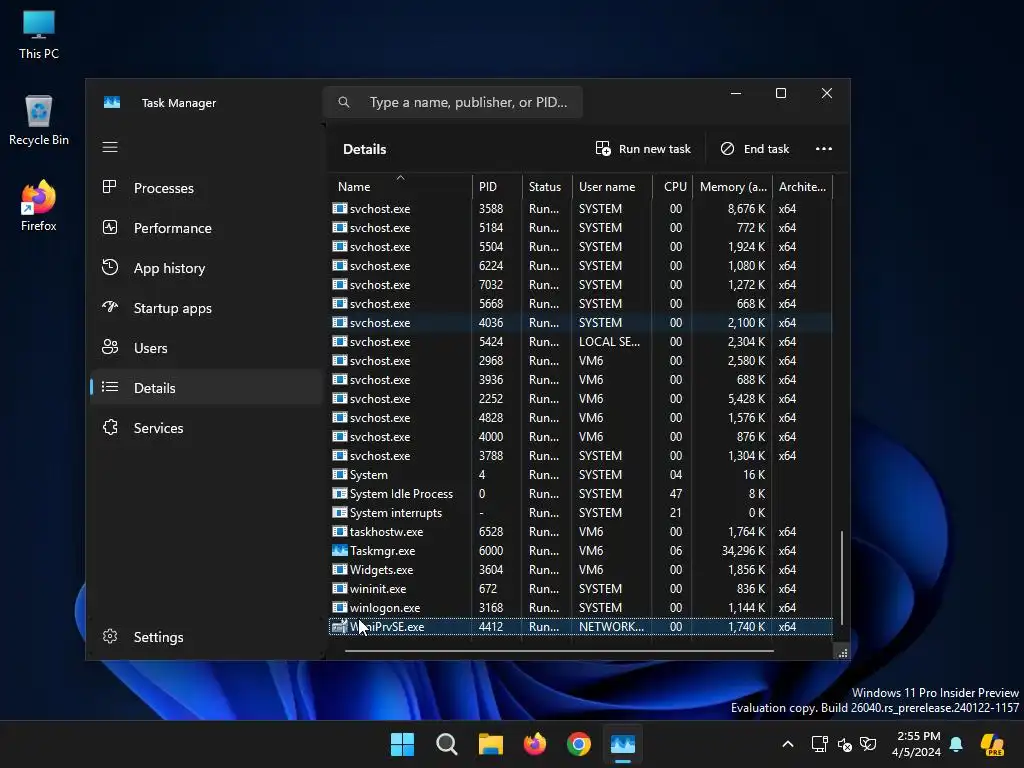The image size is (1024, 768).
Task: Sort by the CPU column header
Action: pos(672,186)
